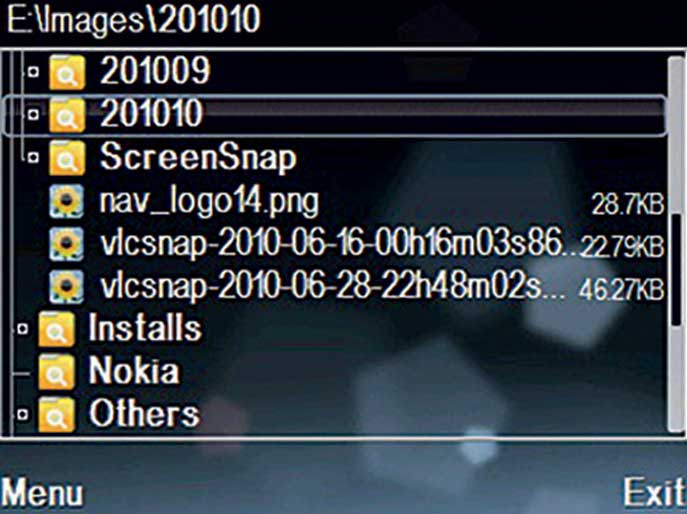This screenshot has width=687, height=514.
Task: Click the vertical scrollbar thumb
Action: 677,270
